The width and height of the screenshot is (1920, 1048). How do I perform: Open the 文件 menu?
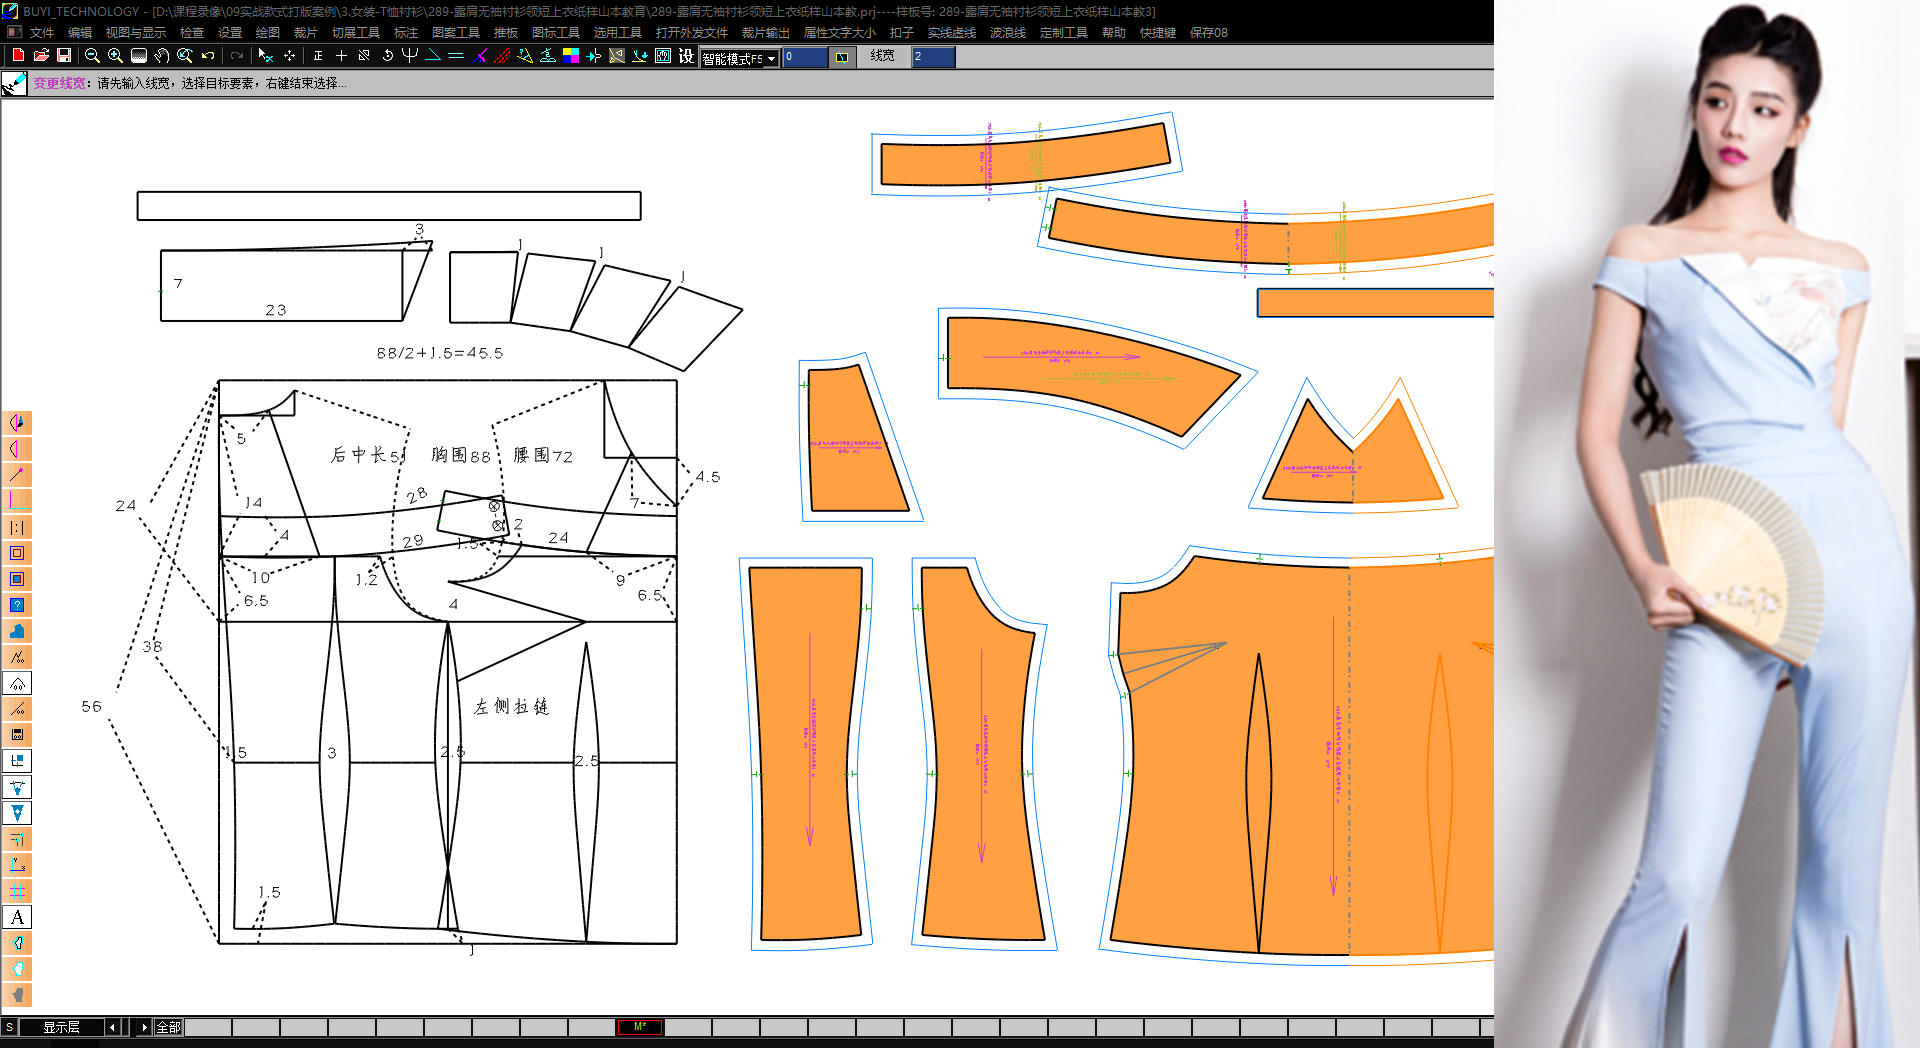42,33
